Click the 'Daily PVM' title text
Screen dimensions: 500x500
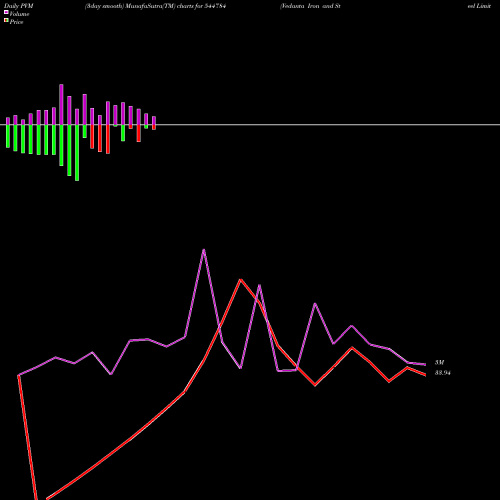[x=19, y=6]
